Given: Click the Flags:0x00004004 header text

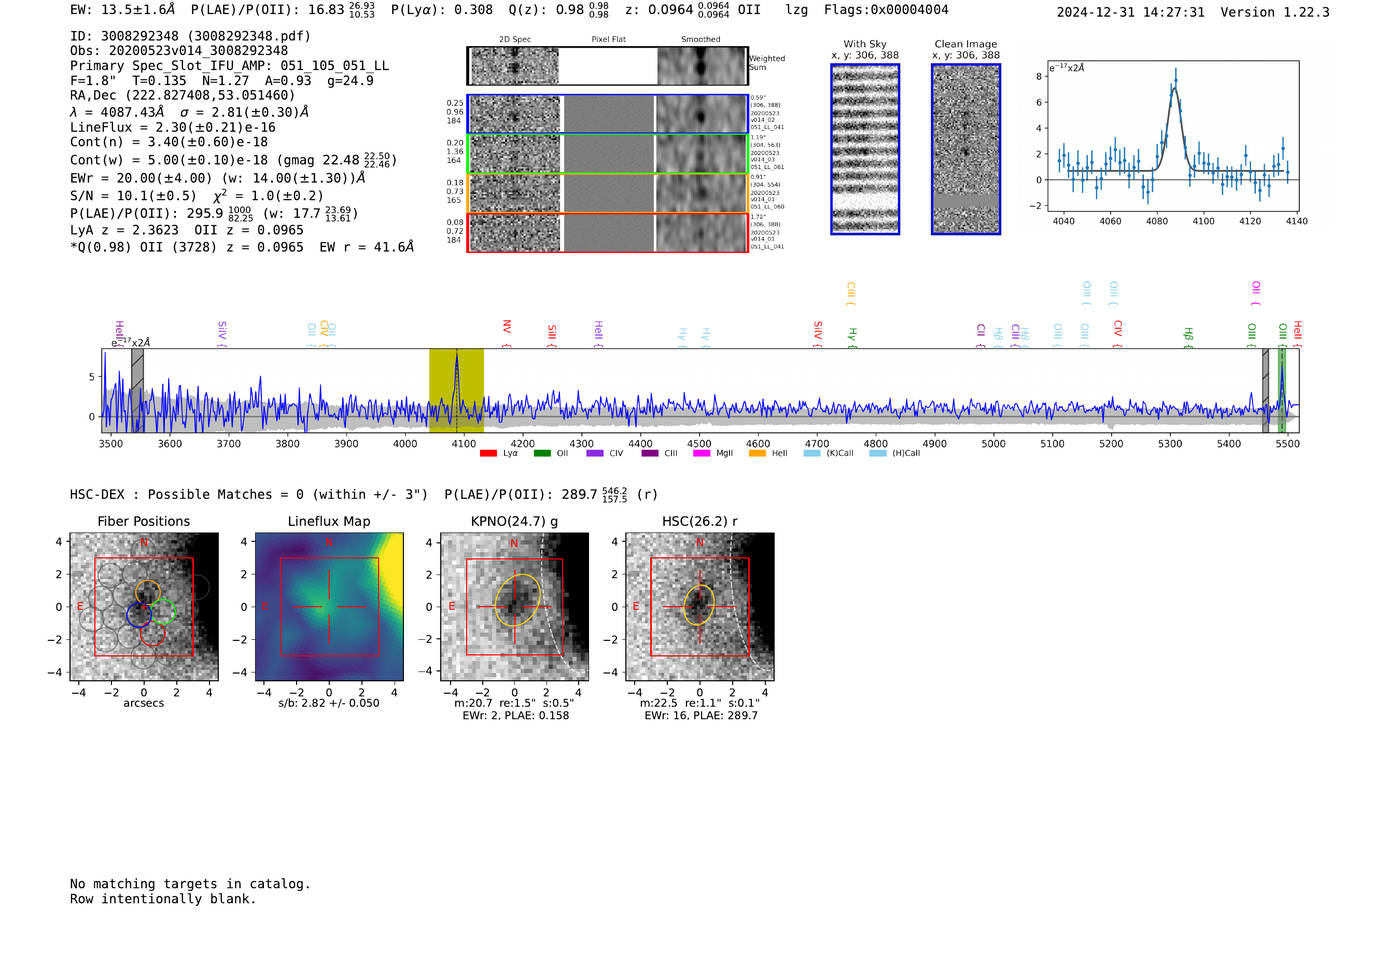Looking at the screenshot, I should tap(886, 9).
